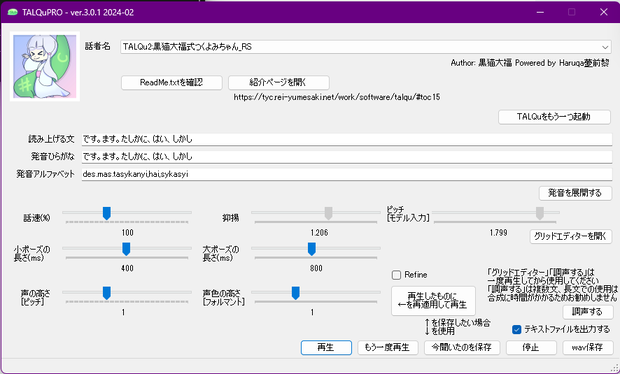The width and height of the screenshot is (620, 374).
Task: Enable the Refine checkbox
Action: coord(396,275)
